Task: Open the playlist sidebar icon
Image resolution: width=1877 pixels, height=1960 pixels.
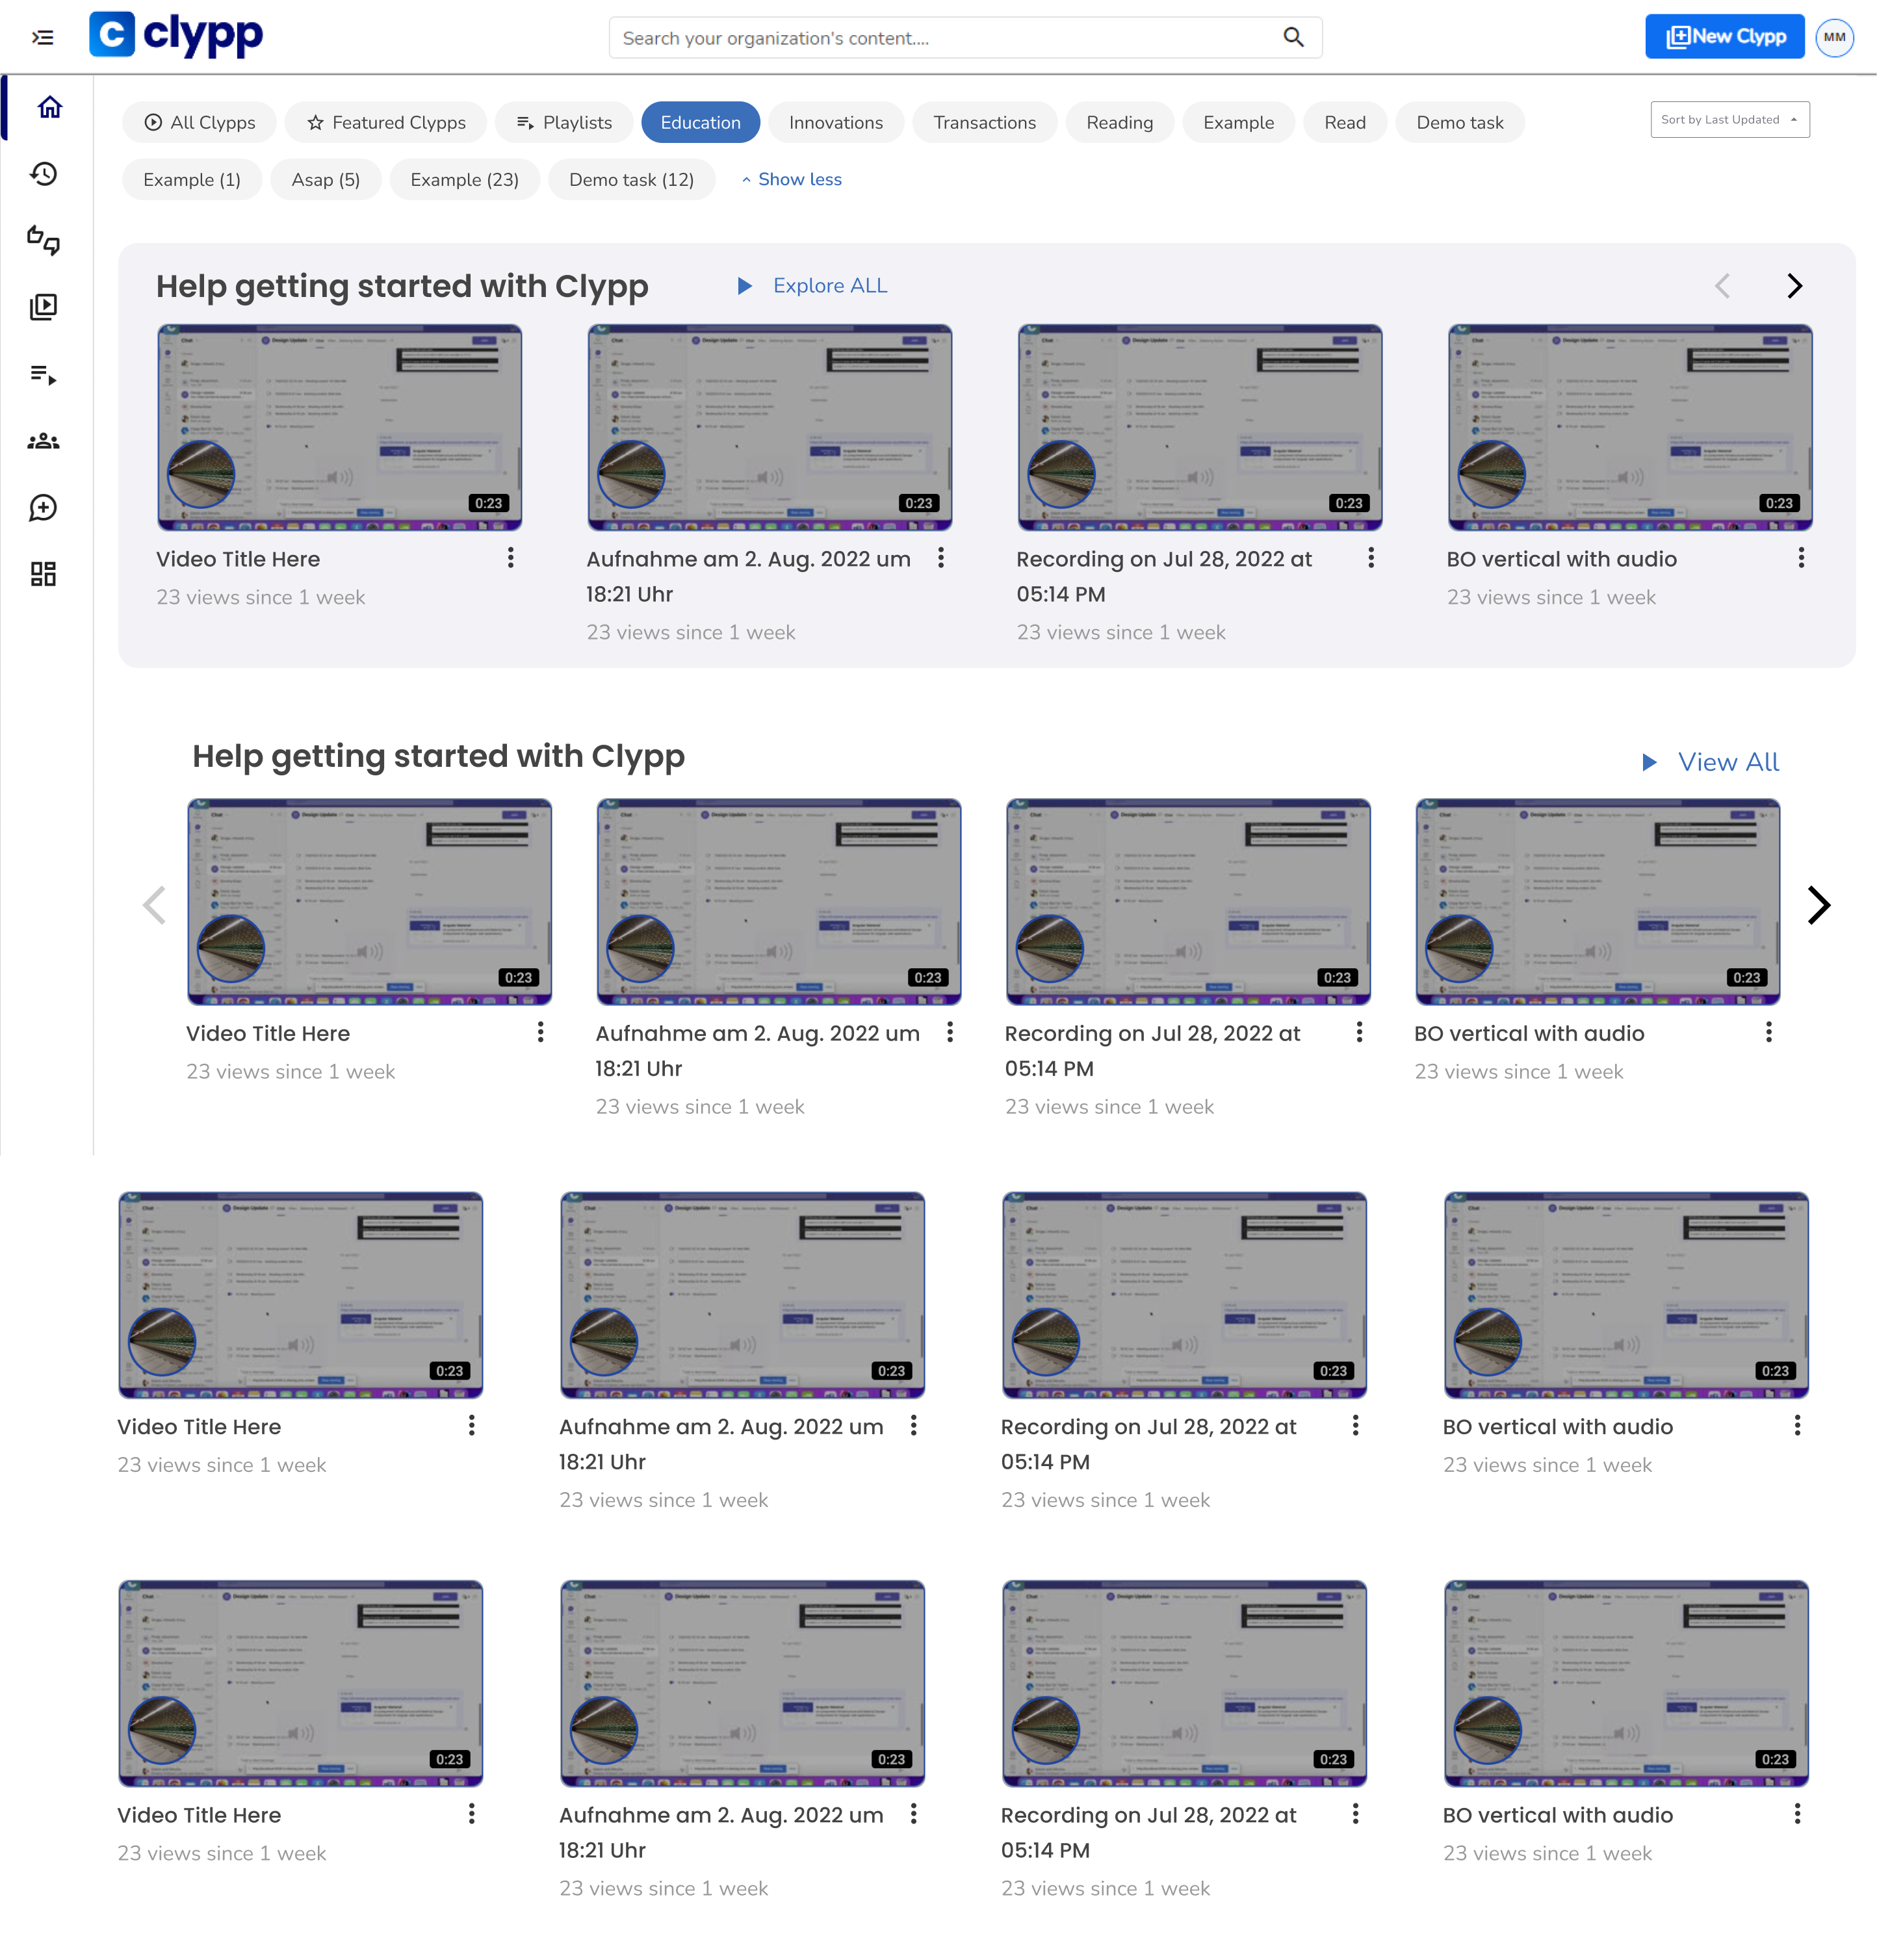Action: click(x=43, y=375)
